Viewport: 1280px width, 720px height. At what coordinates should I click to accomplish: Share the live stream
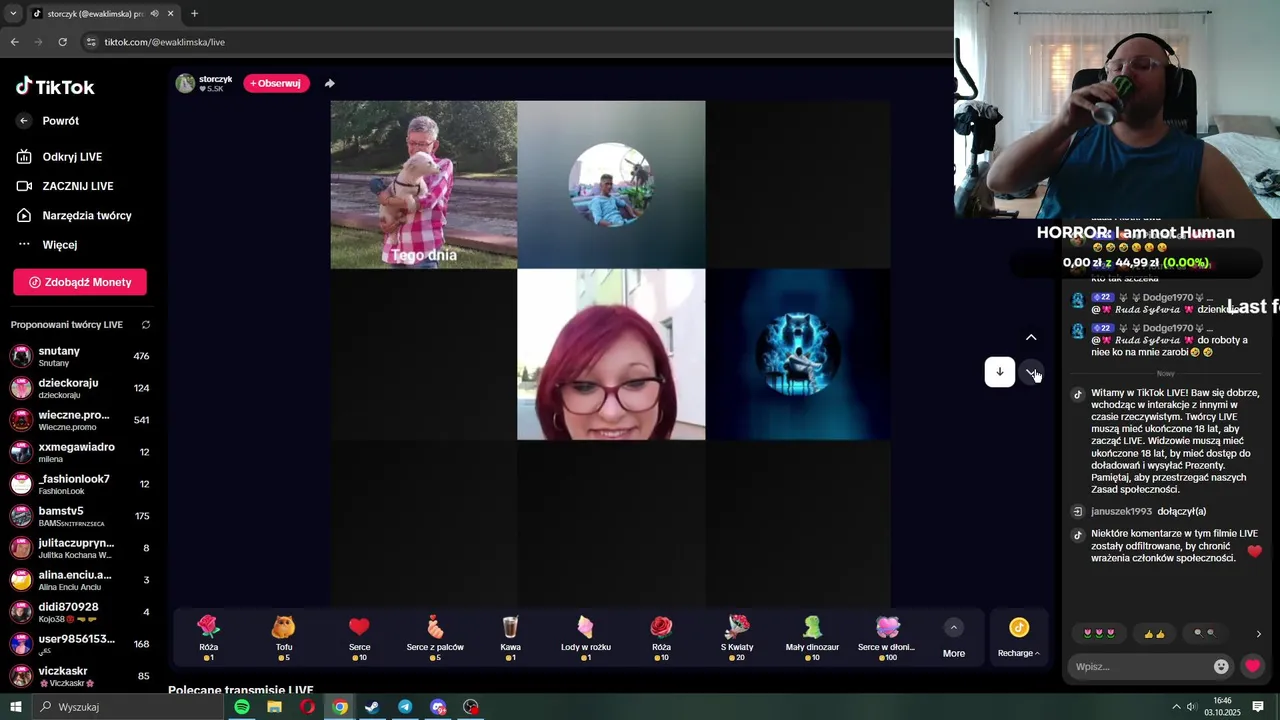(x=330, y=83)
